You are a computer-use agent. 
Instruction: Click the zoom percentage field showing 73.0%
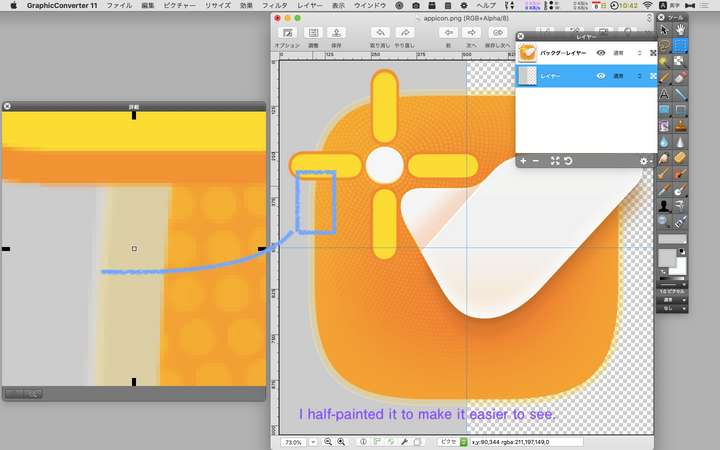tap(293, 442)
